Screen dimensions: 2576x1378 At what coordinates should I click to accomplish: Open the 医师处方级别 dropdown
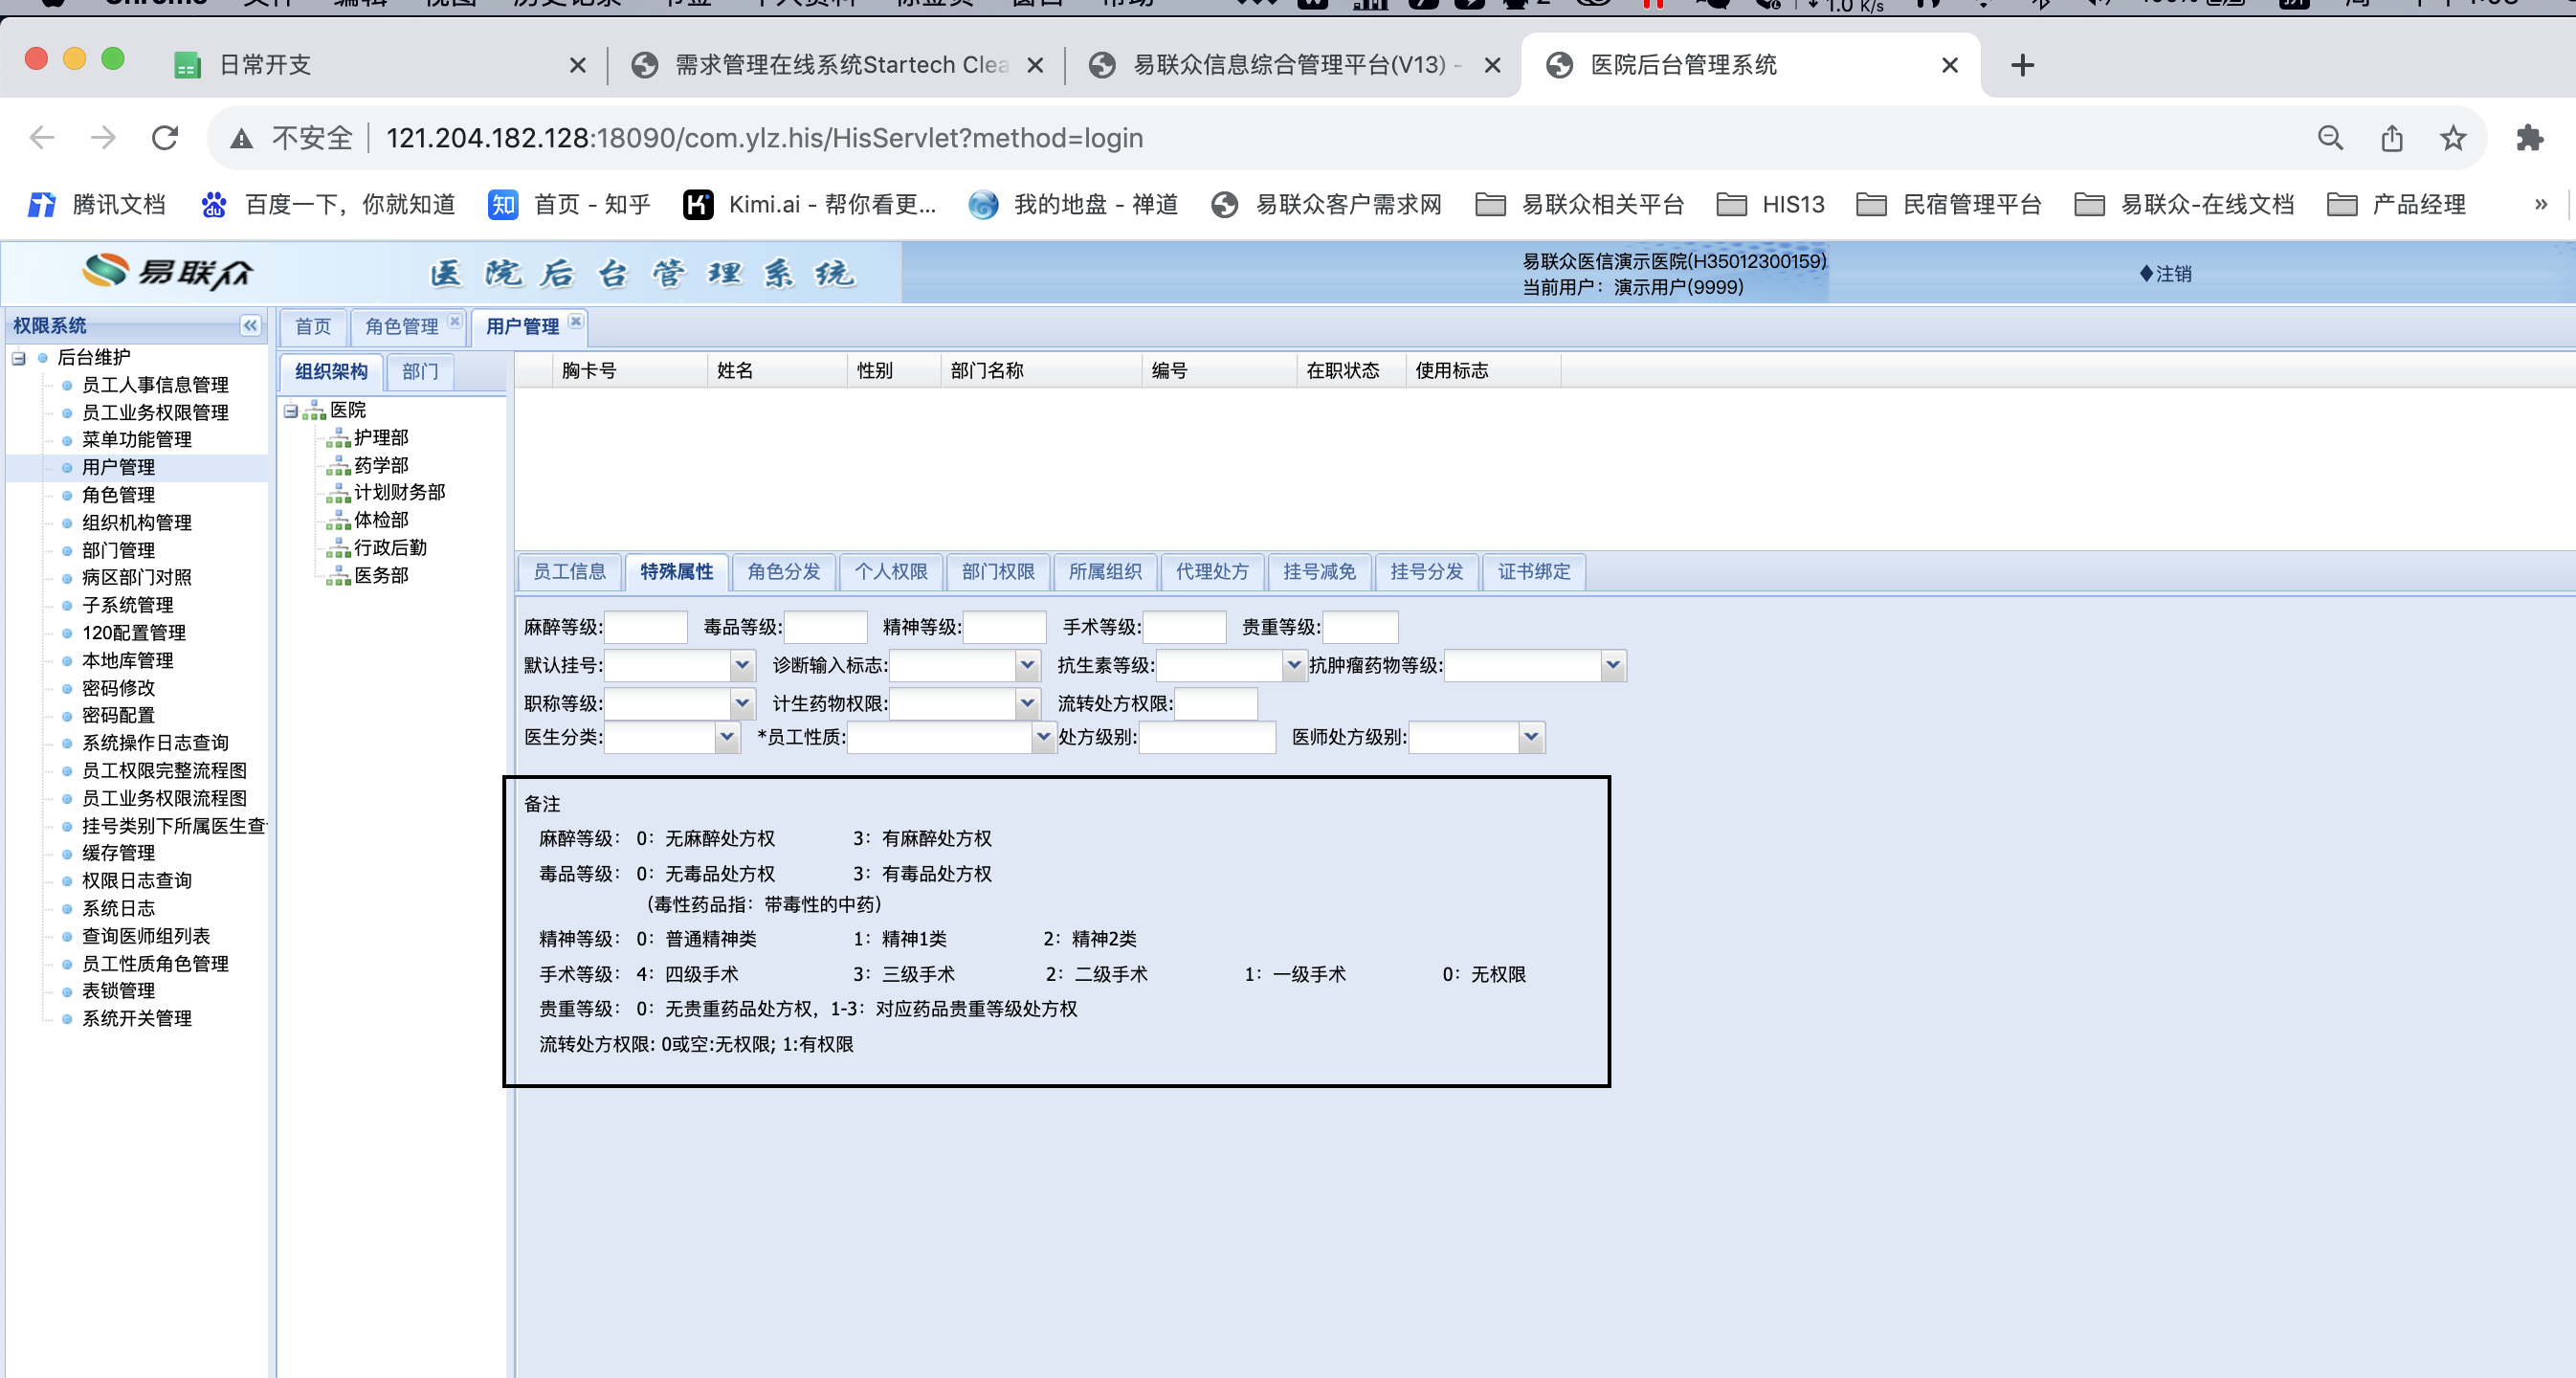pyautogui.click(x=1530, y=737)
